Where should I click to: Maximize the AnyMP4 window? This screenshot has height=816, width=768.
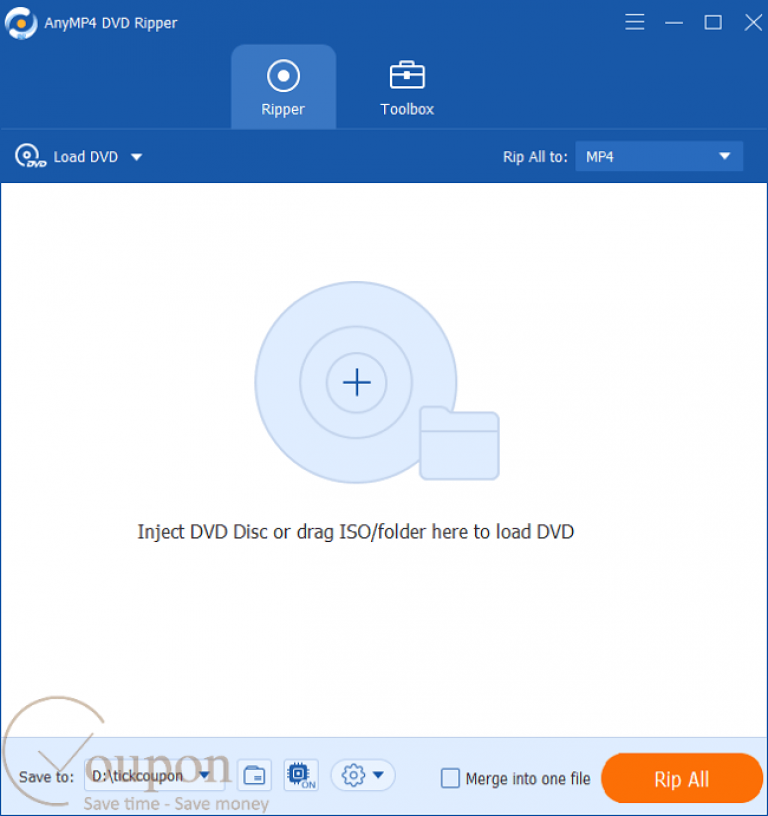tap(713, 22)
